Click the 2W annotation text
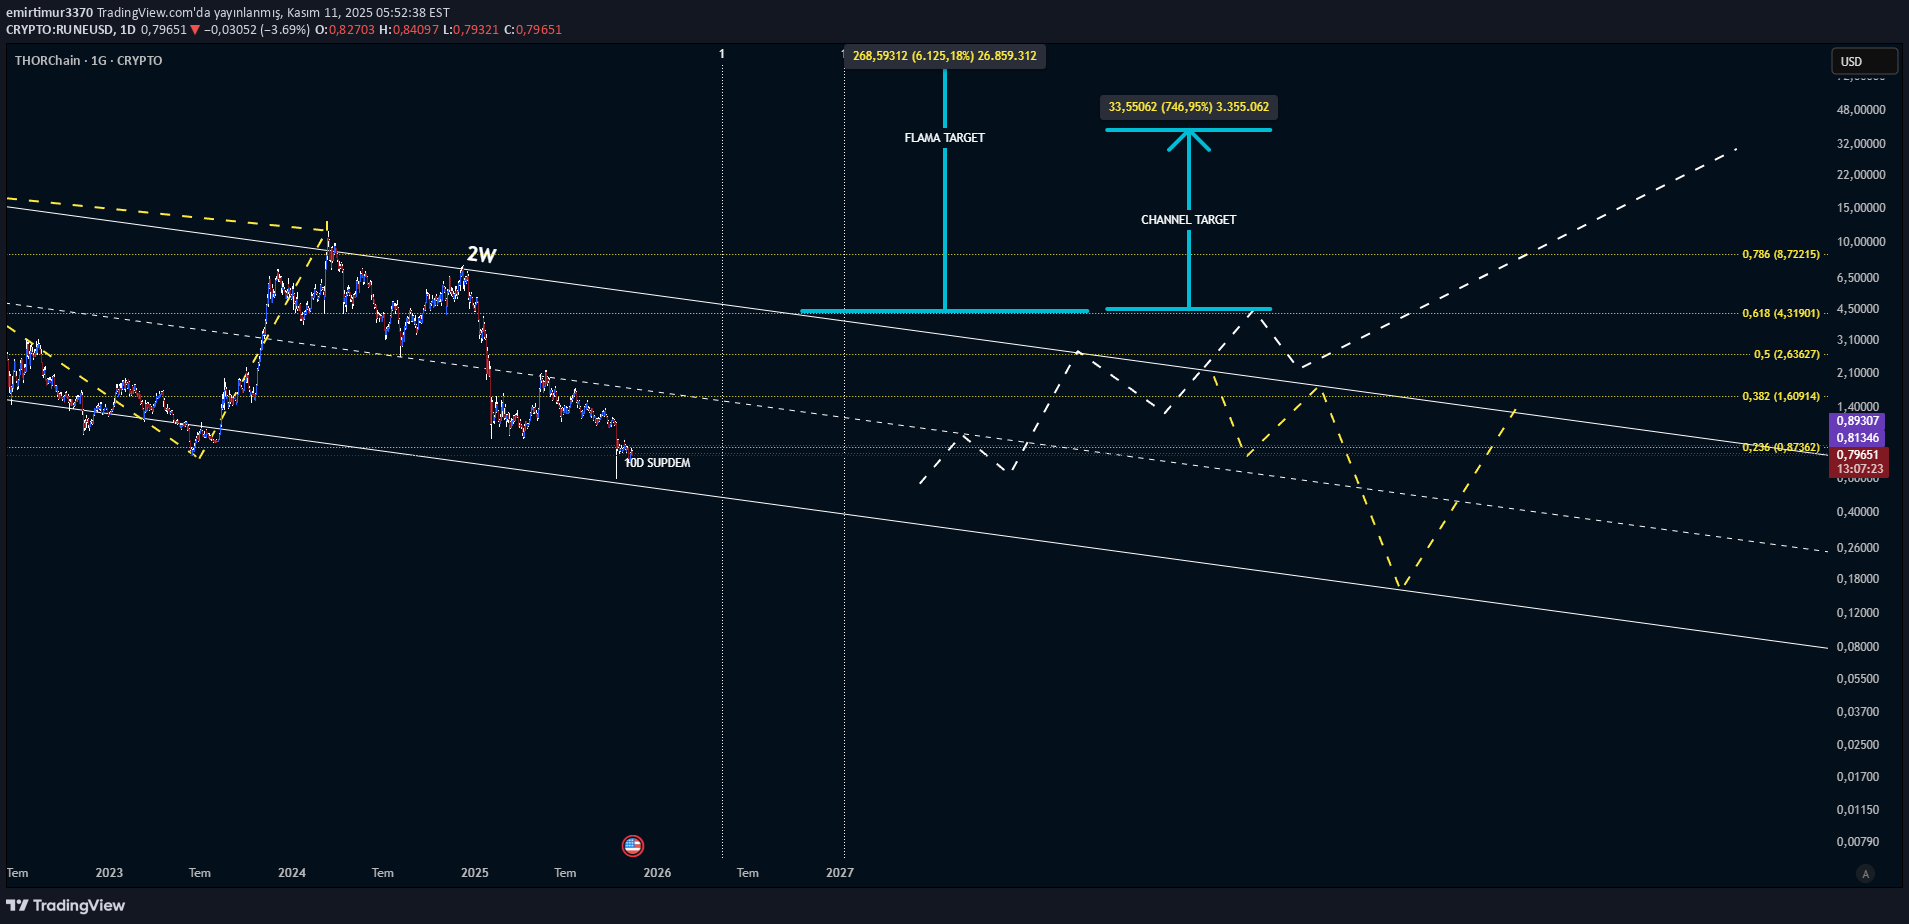 (481, 255)
